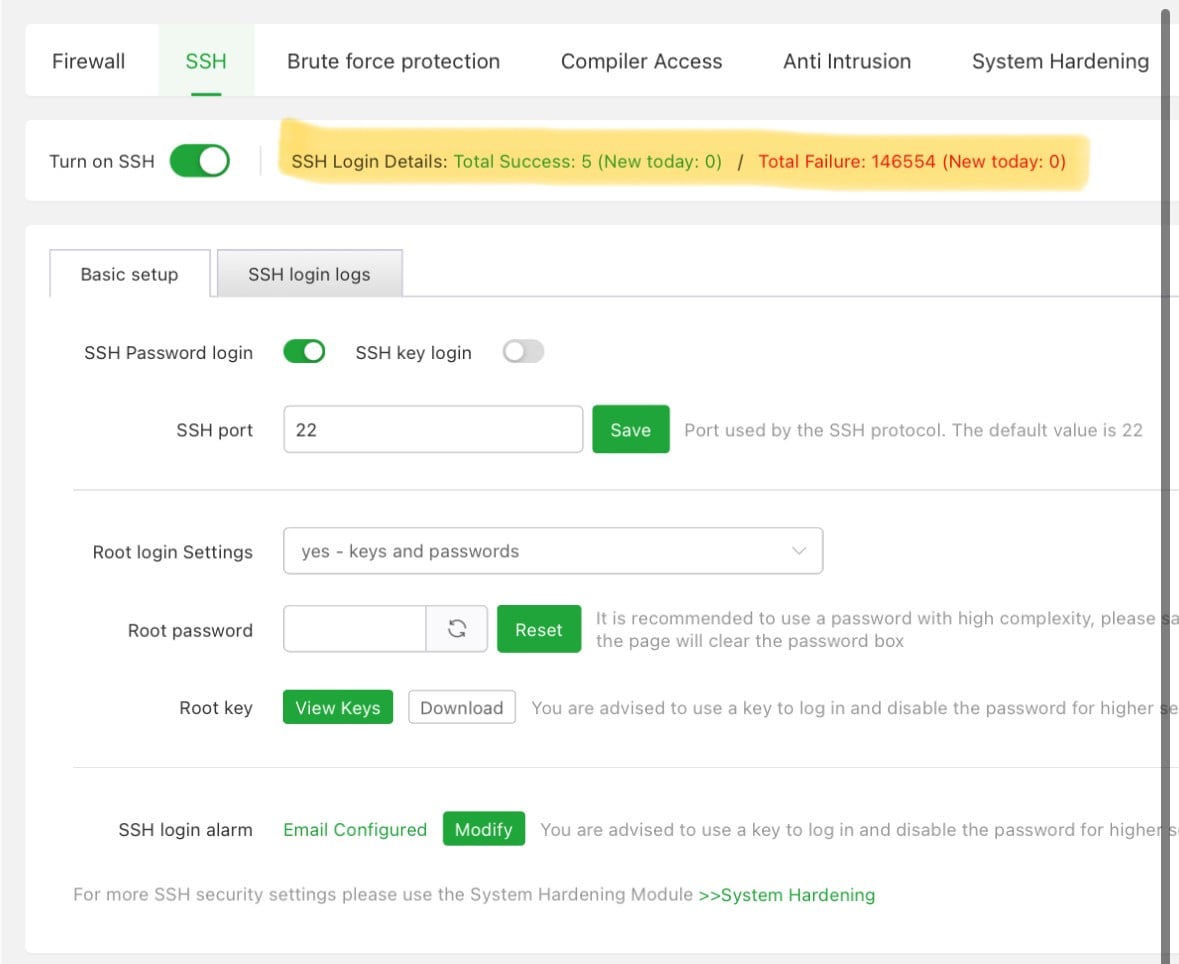Image resolution: width=1179 pixels, height=964 pixels.
Task: Switch to the Firewall tab
Action: (x=89, y=61)
